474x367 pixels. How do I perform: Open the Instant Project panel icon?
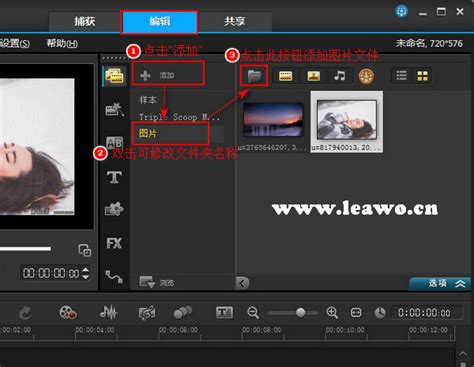pyautogui.click(x=114, y=109)
